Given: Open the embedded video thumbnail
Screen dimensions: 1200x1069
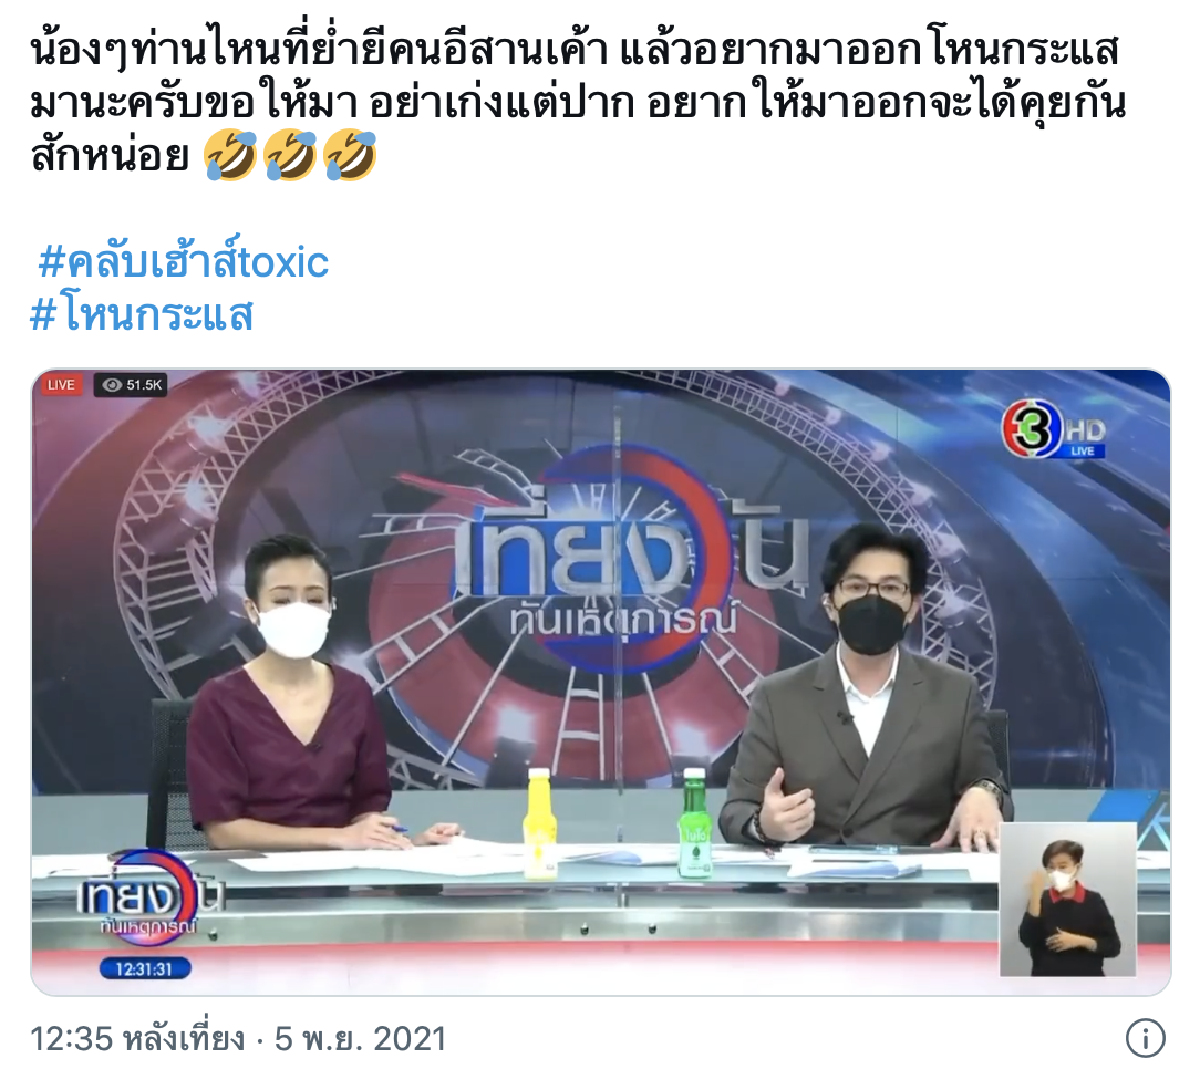Looking at the screenshot, I should (600, 682).
